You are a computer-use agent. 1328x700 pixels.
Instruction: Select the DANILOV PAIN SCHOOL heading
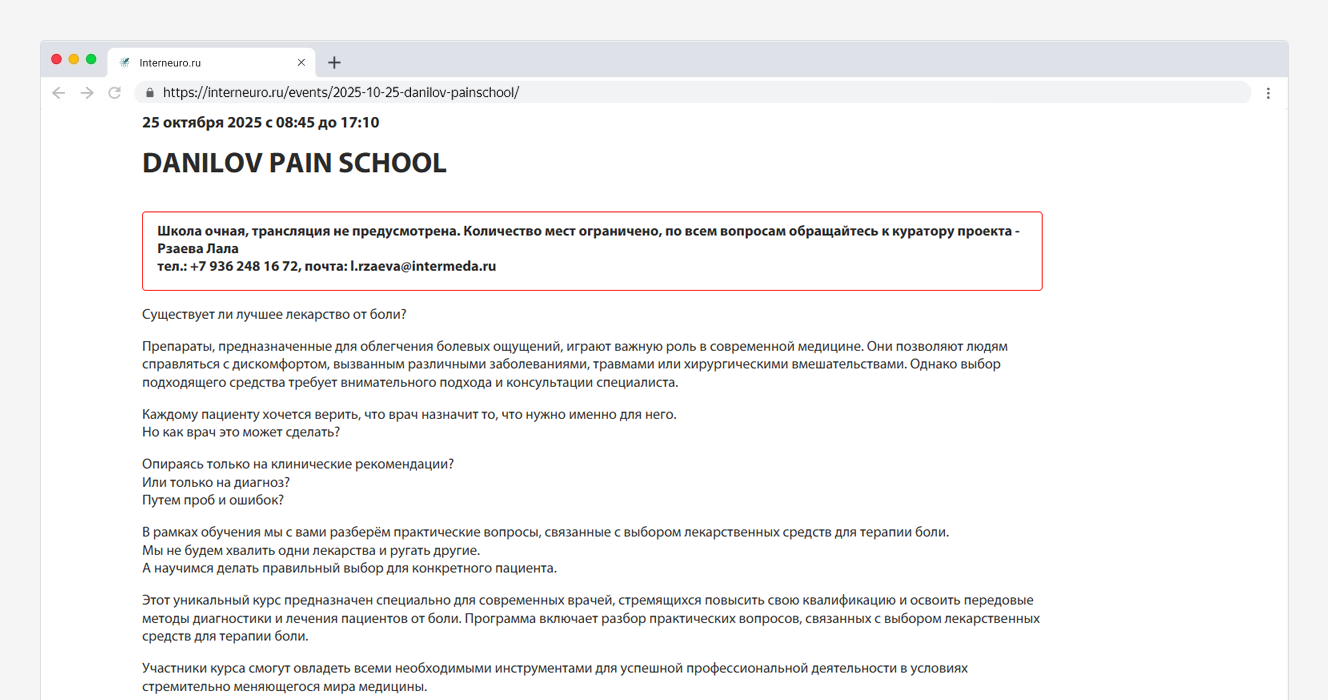click(293, 162)
